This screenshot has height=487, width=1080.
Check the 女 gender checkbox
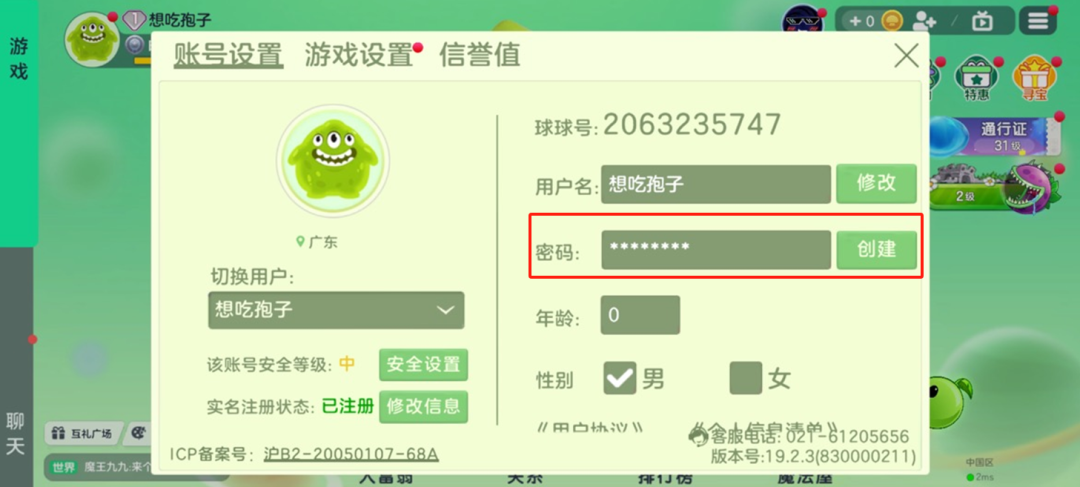pos(746,378)
